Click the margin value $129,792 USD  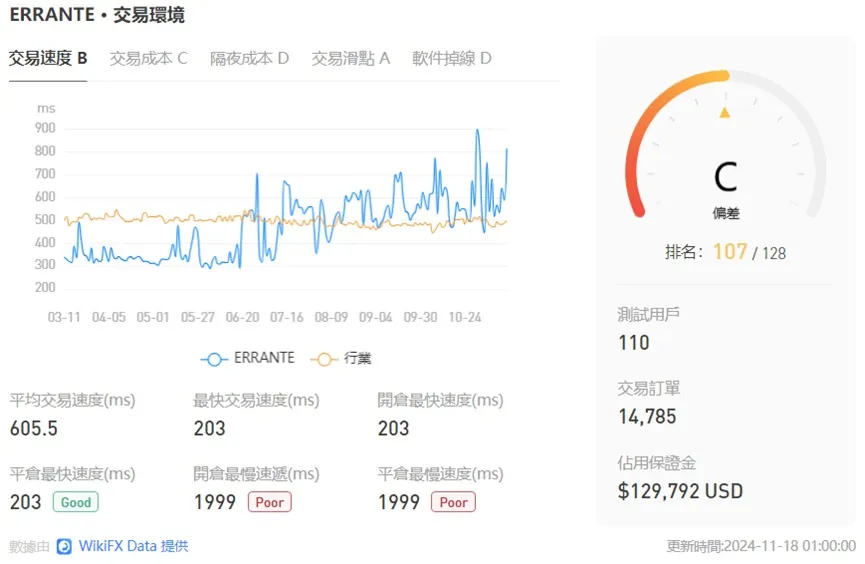[680, 491]
